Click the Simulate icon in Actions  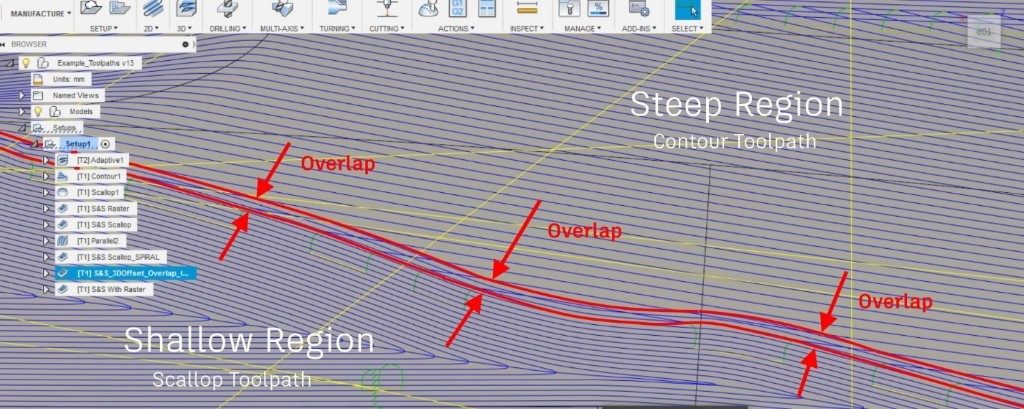[x=429, y=7]
